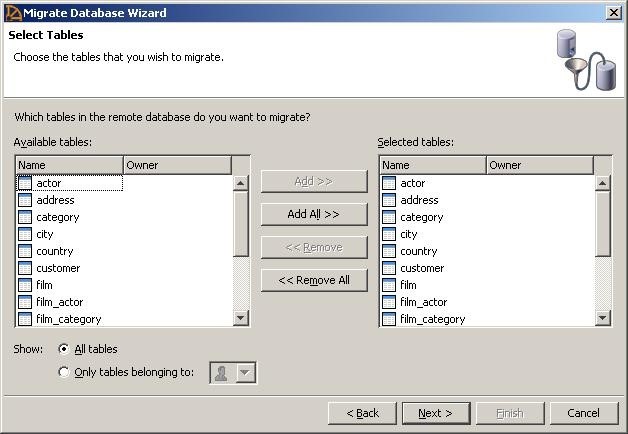
Task: Click the actor table icon in Available tables
Action: point(25,183)
